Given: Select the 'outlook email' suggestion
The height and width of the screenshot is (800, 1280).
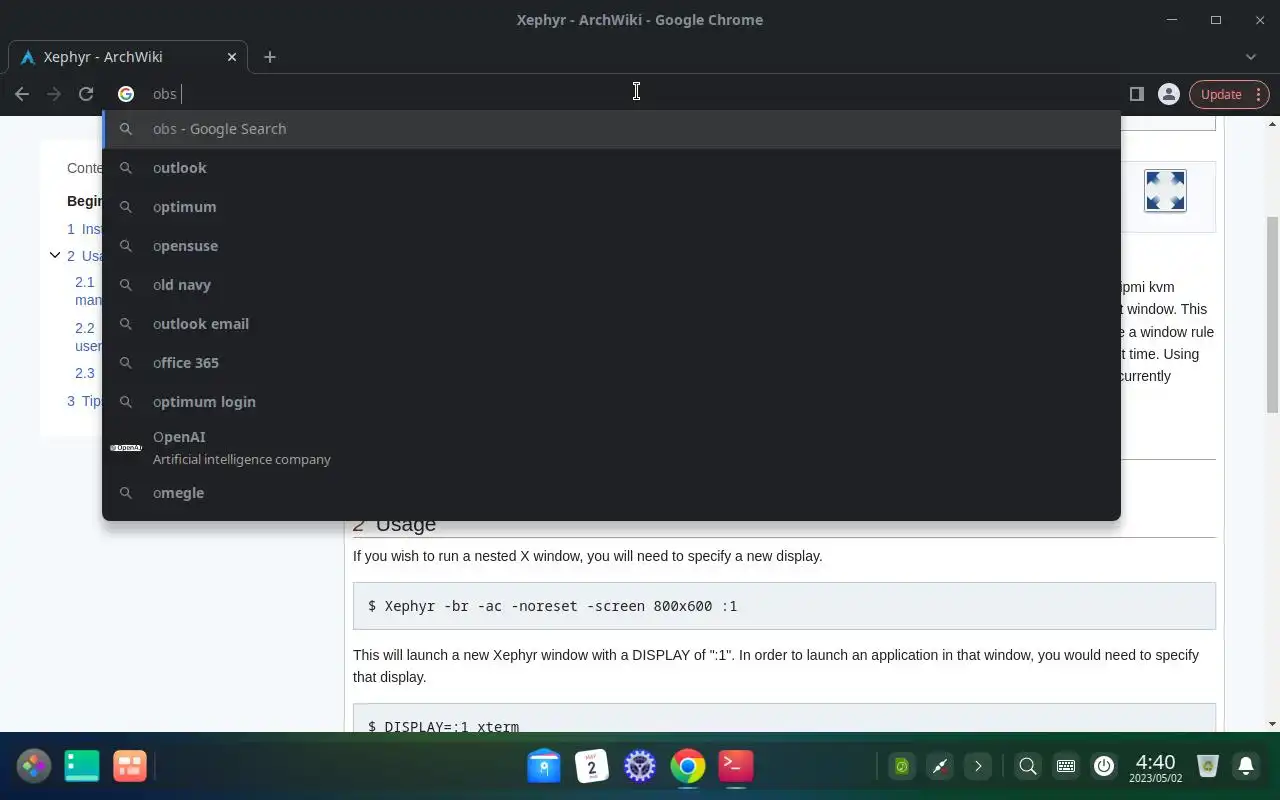Looking at the screenshot, I should pyautogui.click(x=611, y=324).
